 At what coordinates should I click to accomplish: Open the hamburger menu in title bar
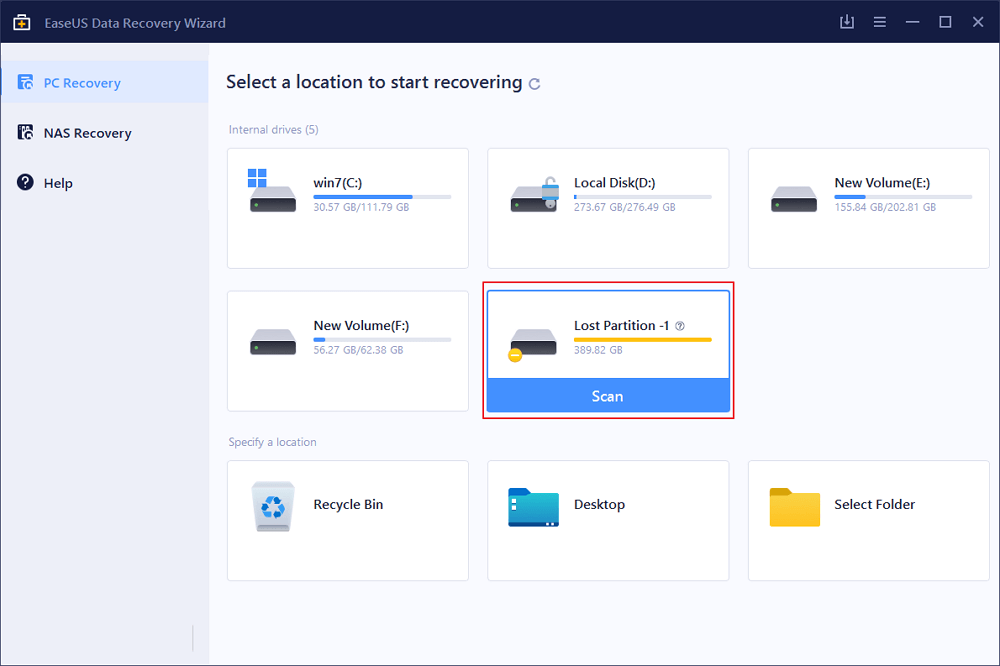click(880, 22)
